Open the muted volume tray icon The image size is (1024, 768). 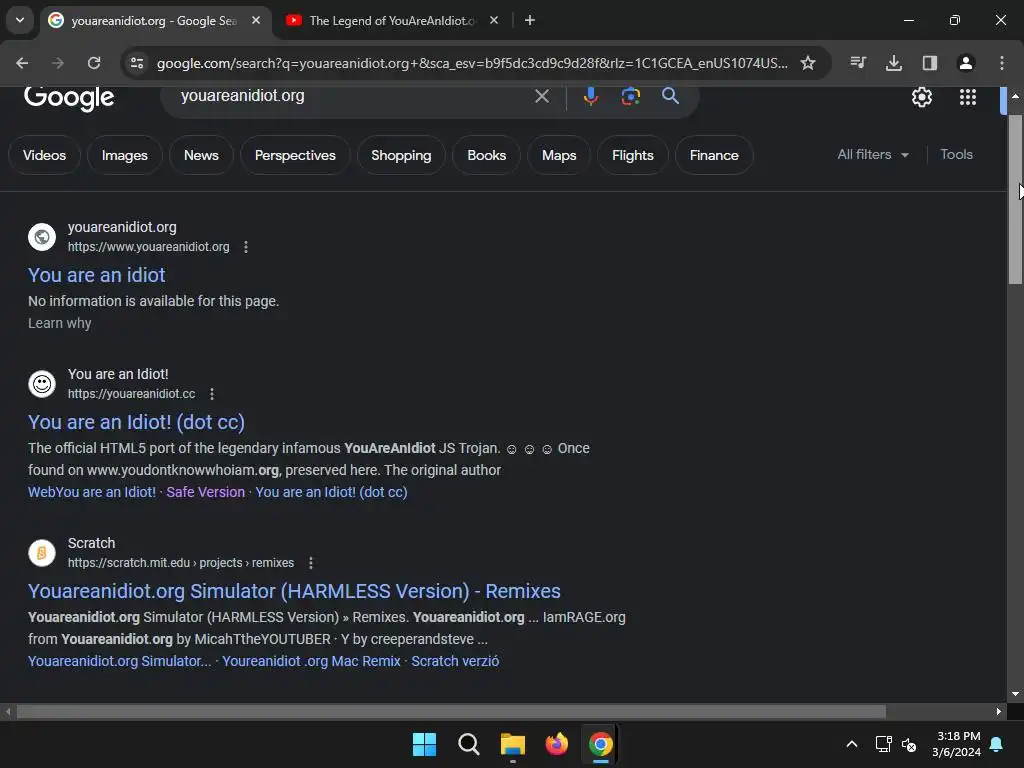coord(908,744)
